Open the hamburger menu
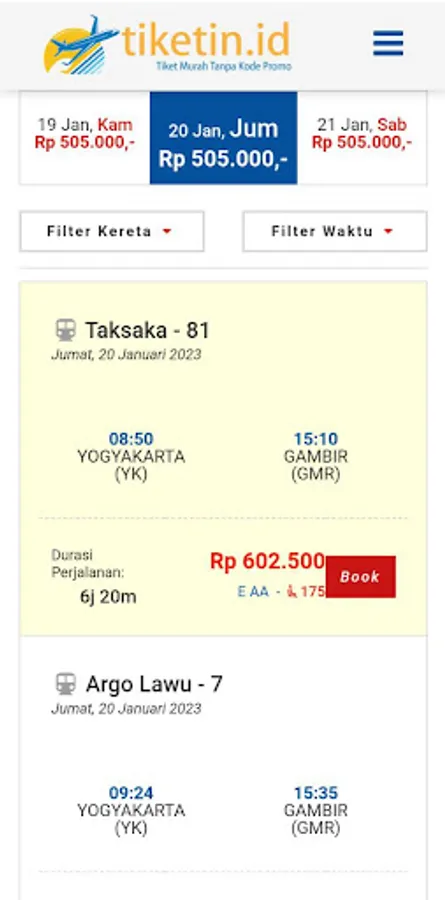 click(388, 43)
